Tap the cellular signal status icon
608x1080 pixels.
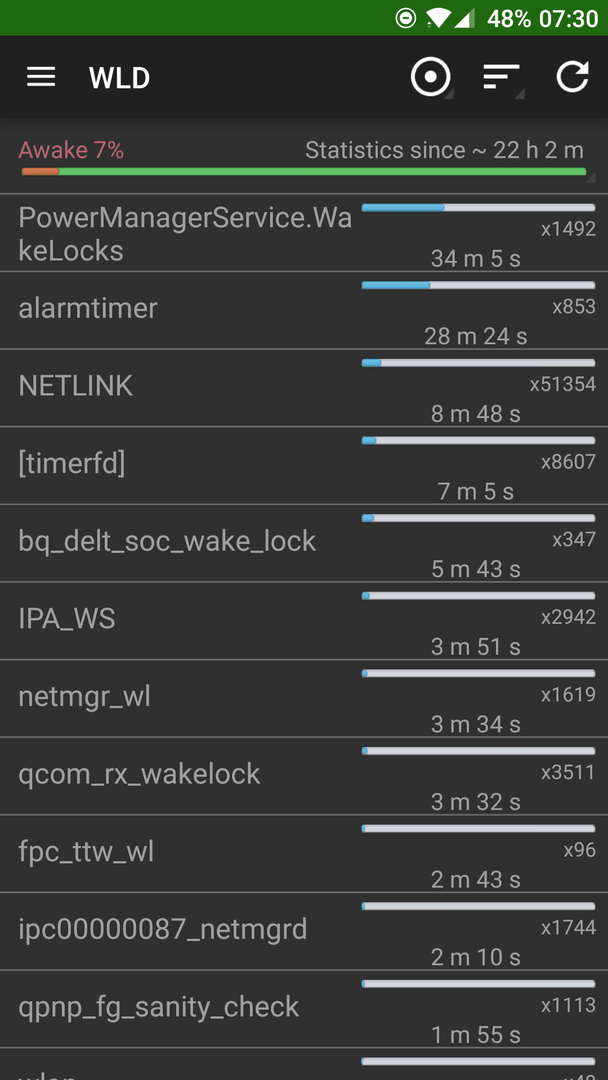[x=464, y=18]
